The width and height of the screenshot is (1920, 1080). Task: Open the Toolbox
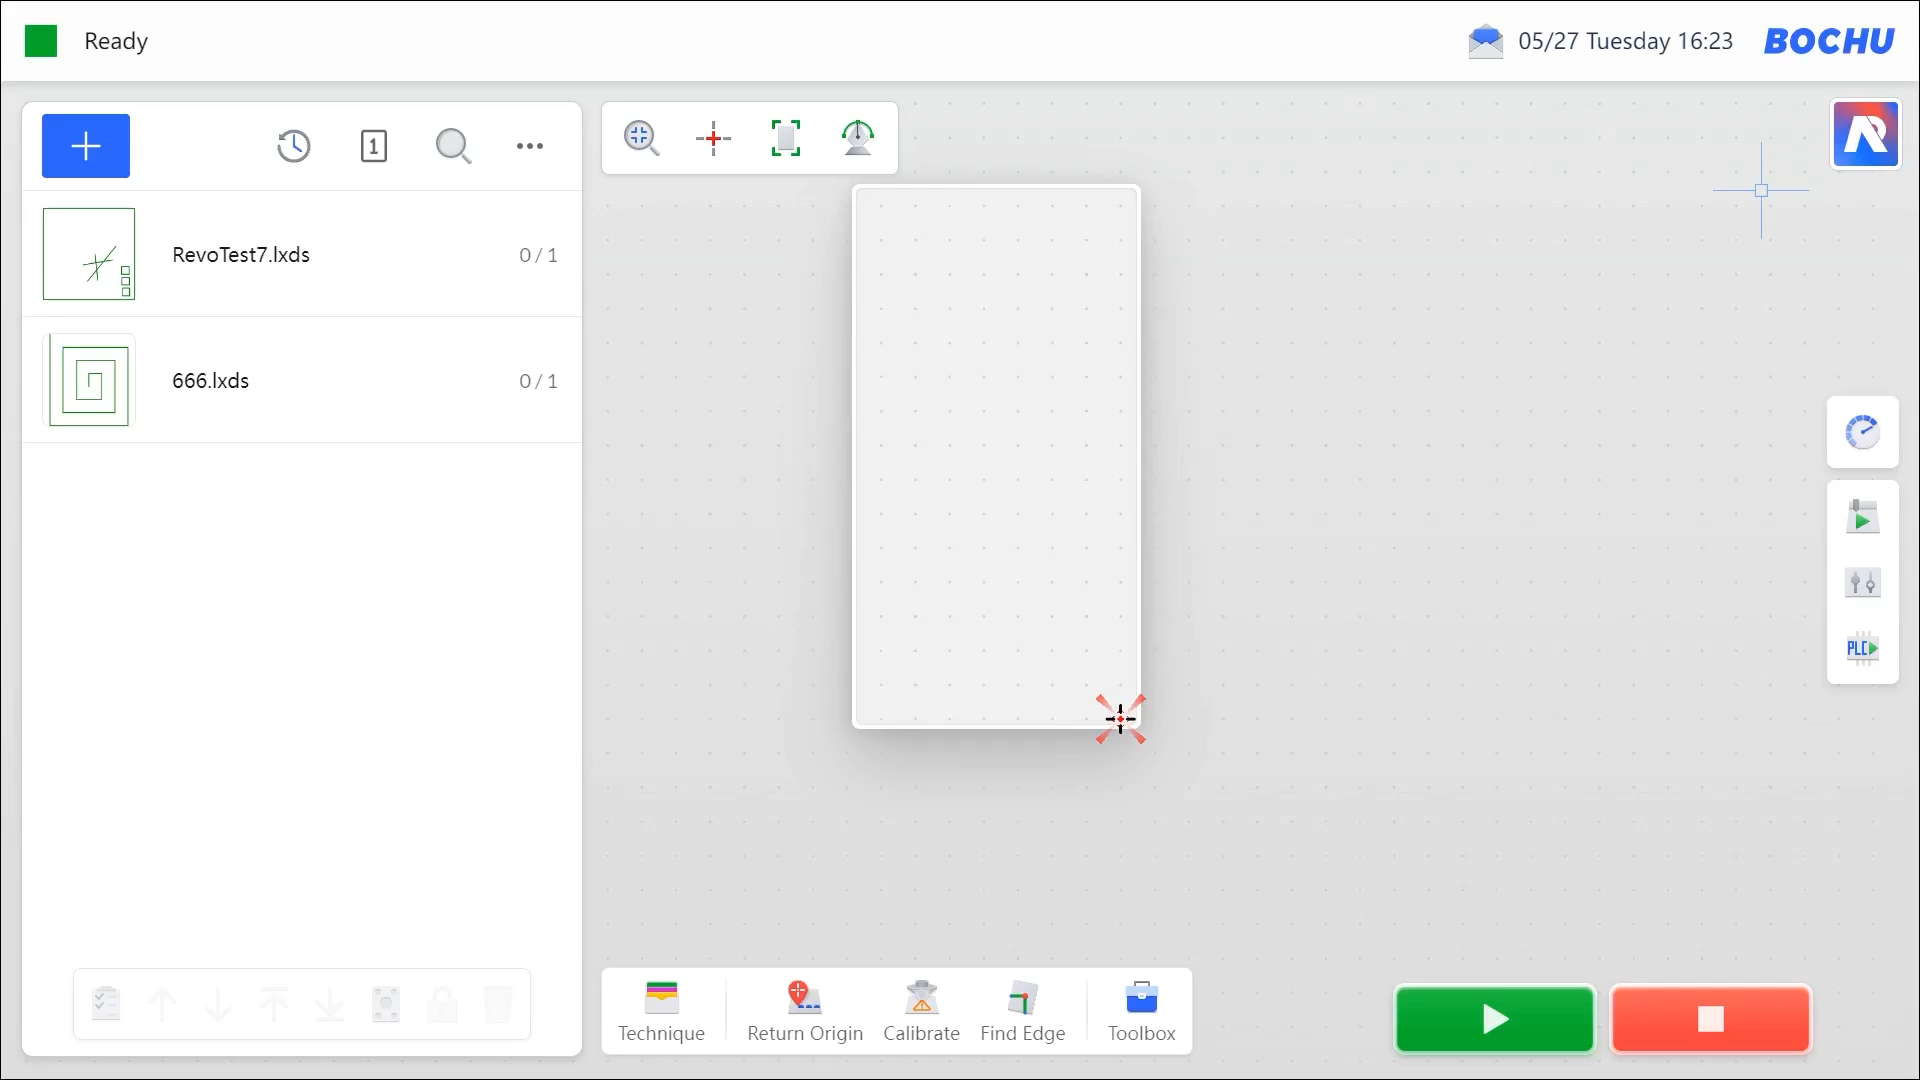pos(1141,1012)
